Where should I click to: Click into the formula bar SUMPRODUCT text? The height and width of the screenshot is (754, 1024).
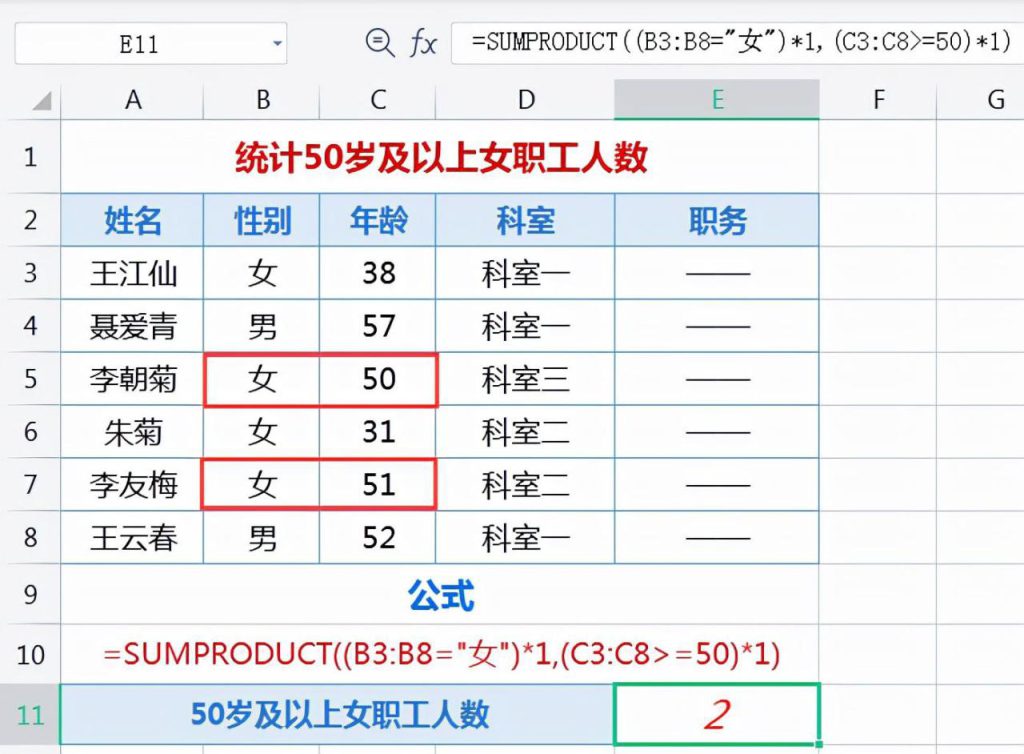[x=740, y=44]
